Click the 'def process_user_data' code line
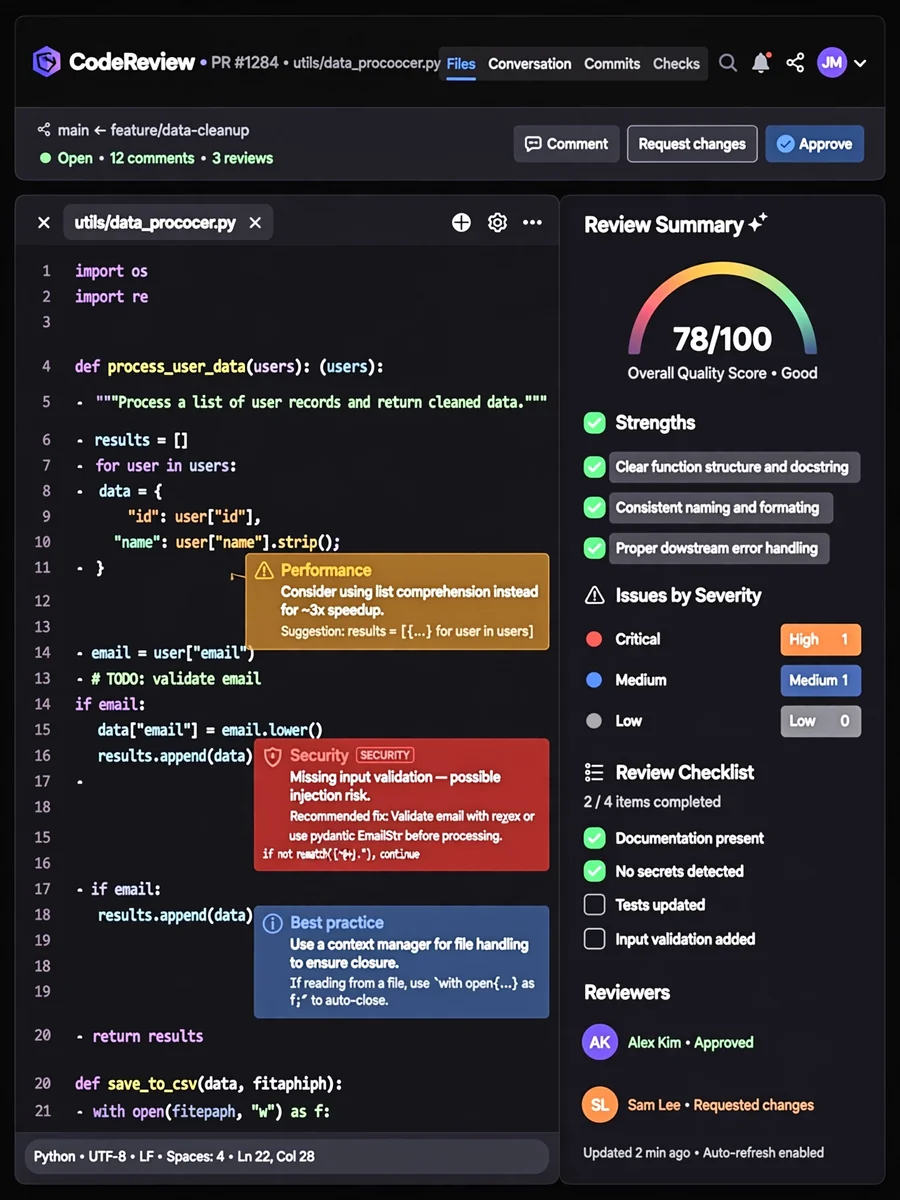This screenshot has height=1200, width=900. pos(229,367)
